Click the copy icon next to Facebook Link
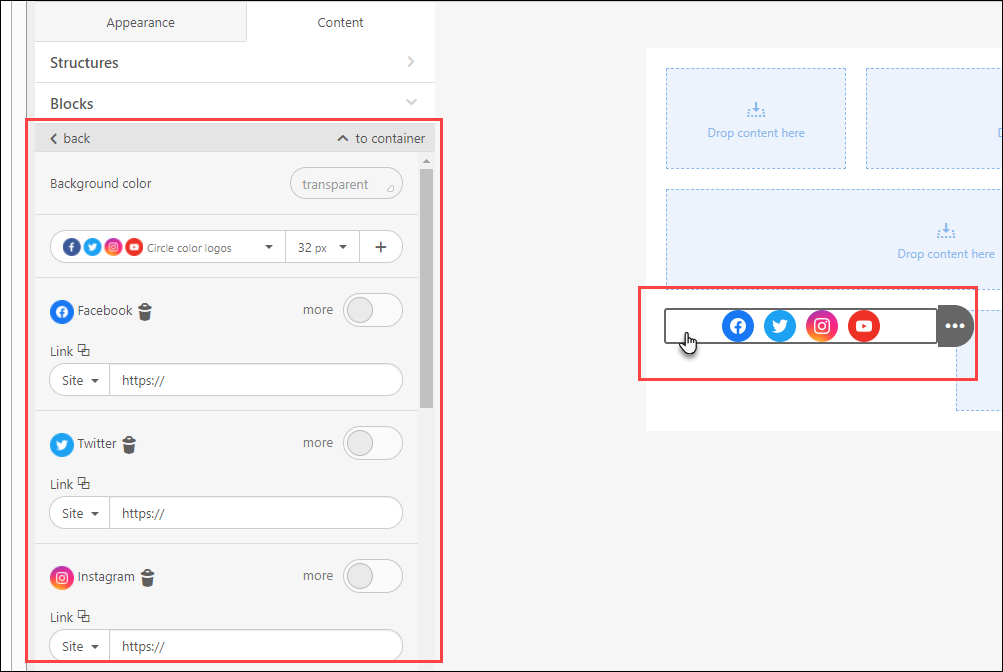Screen dimensions: 1003x672 click(x=84, y=350)
